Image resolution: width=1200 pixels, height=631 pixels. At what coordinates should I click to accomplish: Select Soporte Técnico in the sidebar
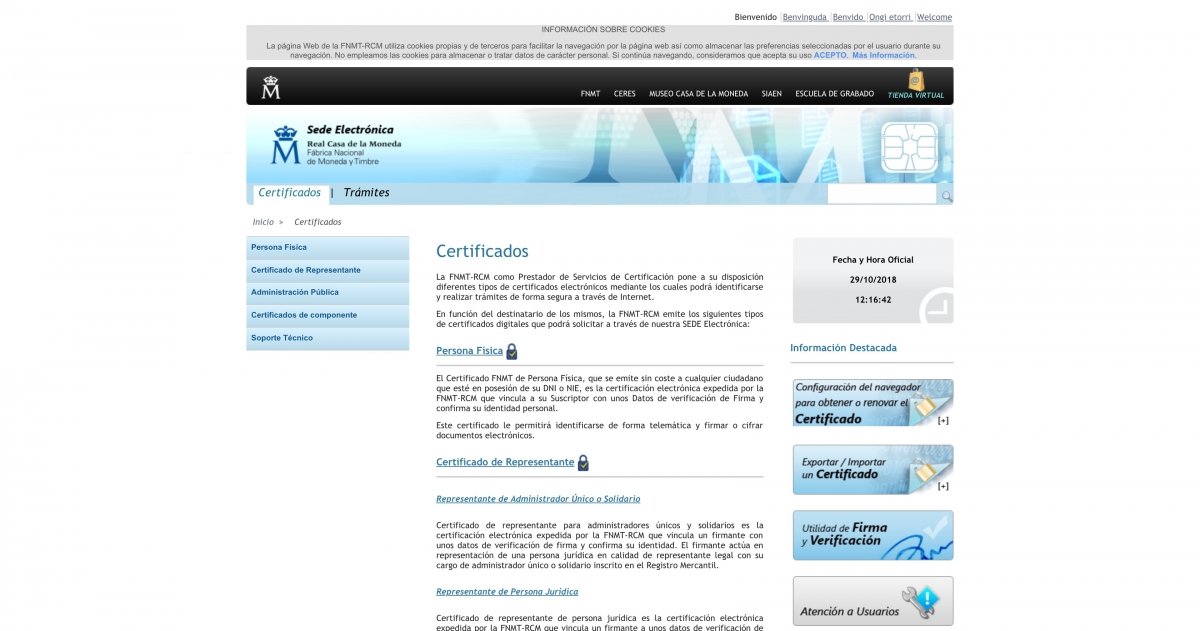[328, 338]
